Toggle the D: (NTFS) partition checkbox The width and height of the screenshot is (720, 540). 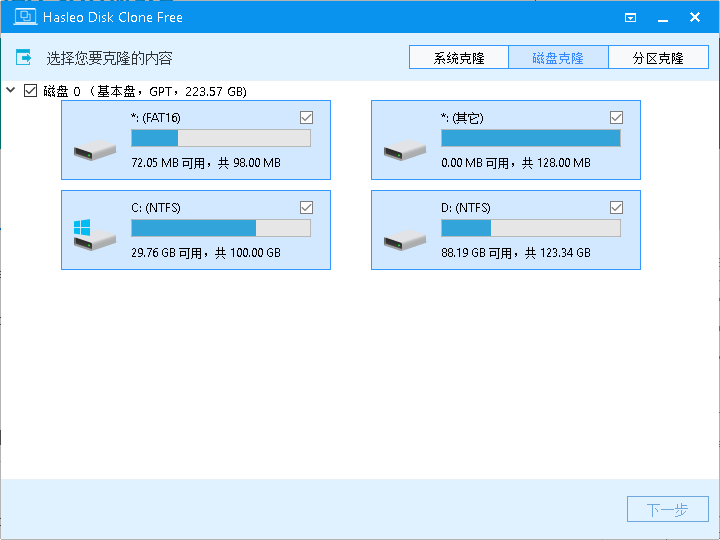tap(616, 208)
